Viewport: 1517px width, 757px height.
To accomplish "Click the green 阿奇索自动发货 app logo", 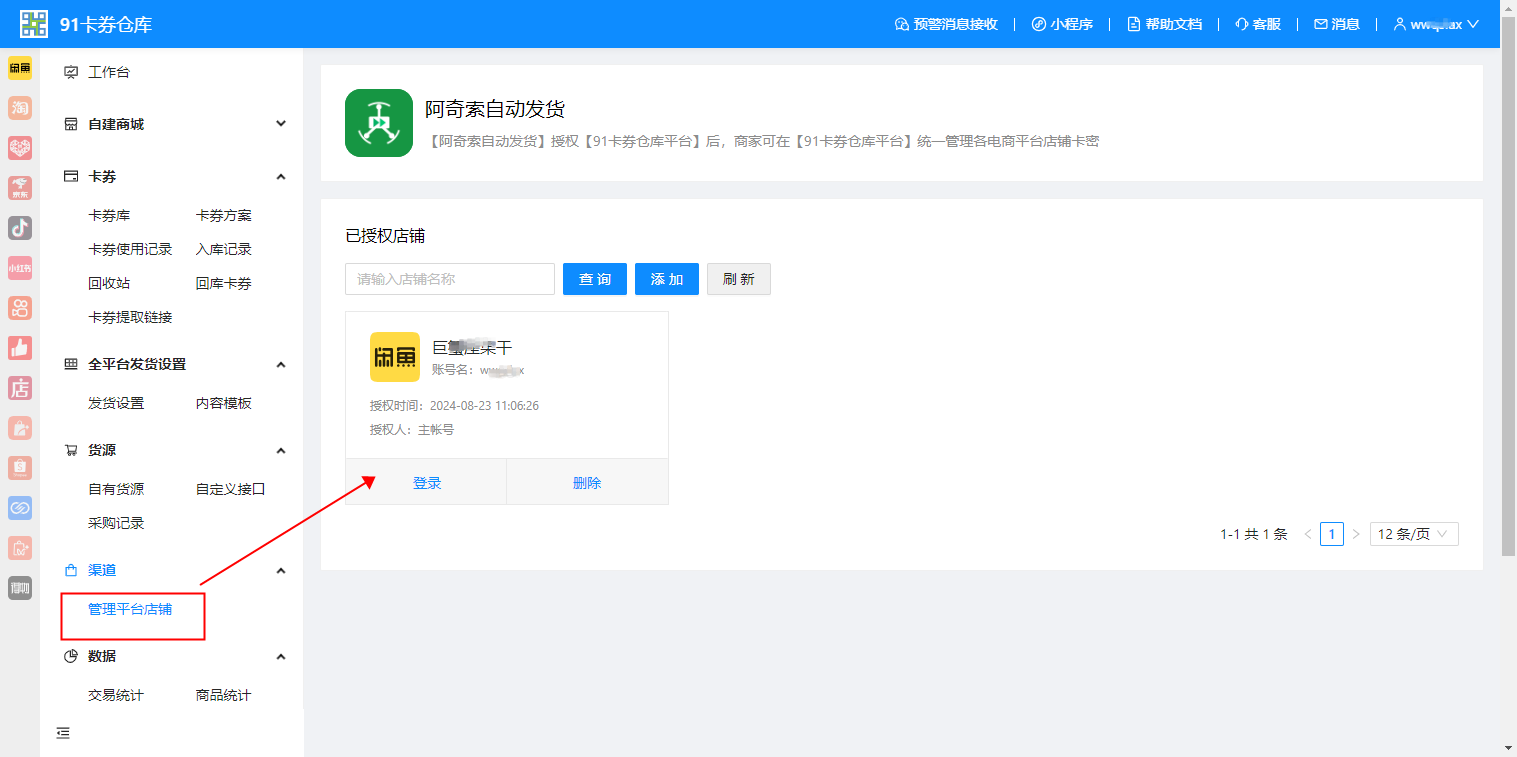I will 379,123.
